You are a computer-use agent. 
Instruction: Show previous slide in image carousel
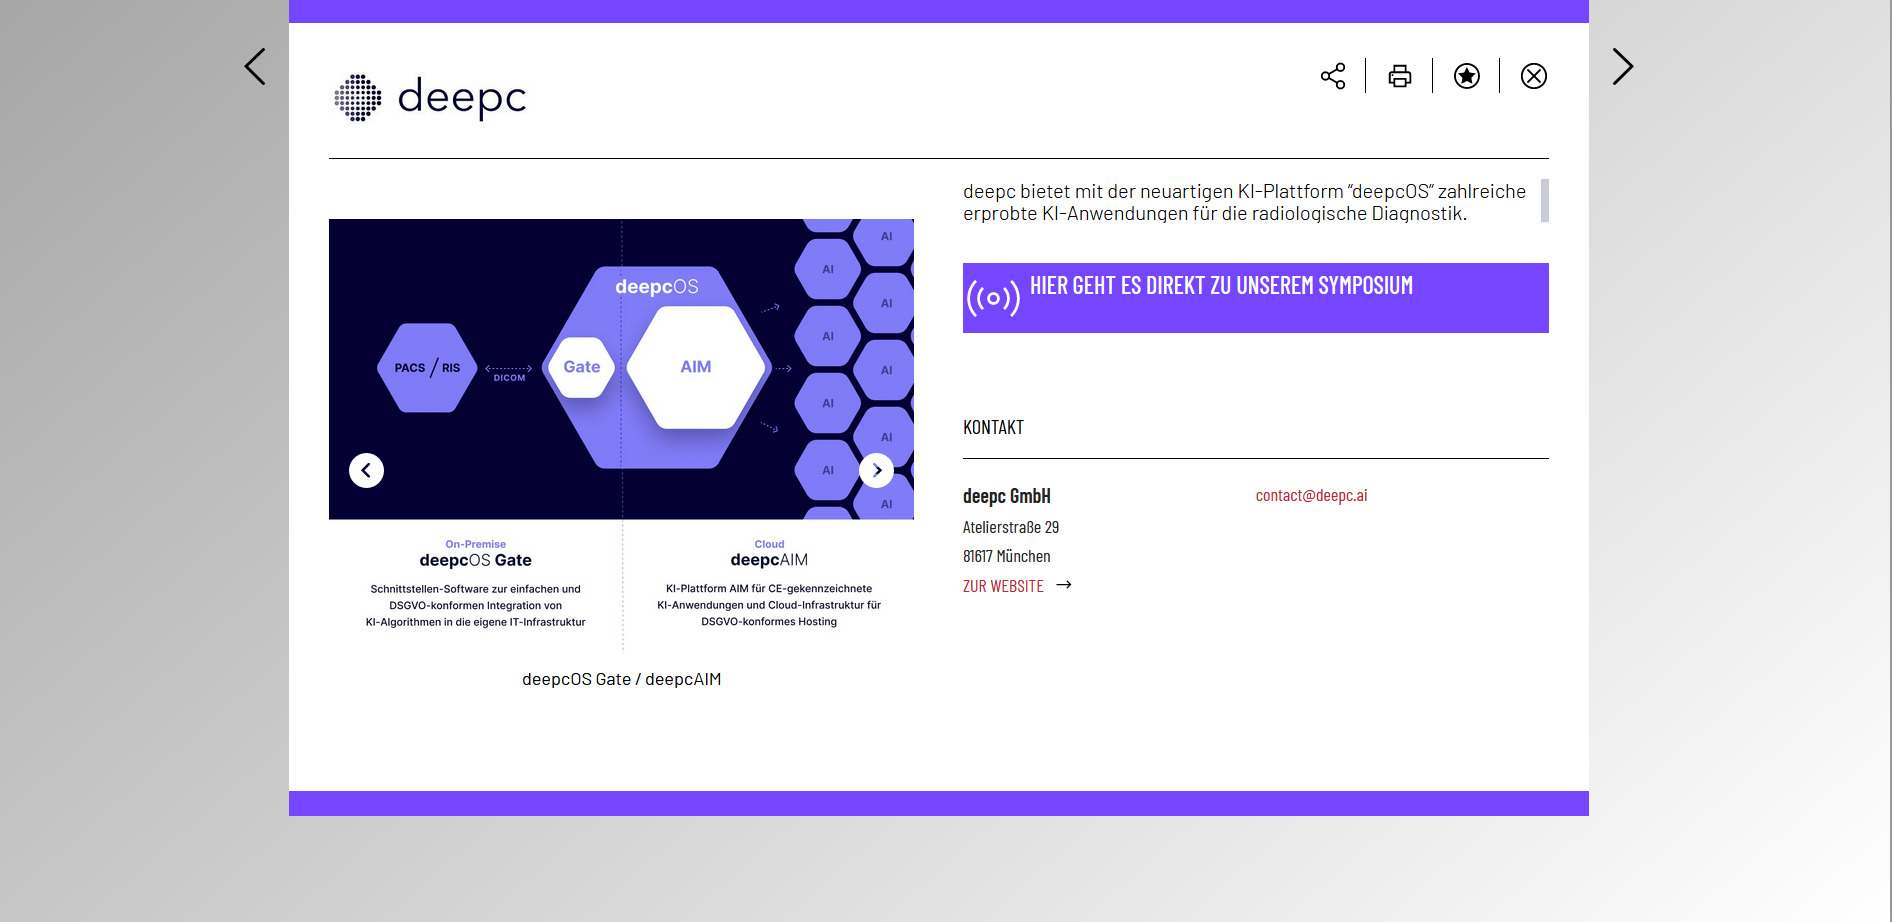coord(366,470)
